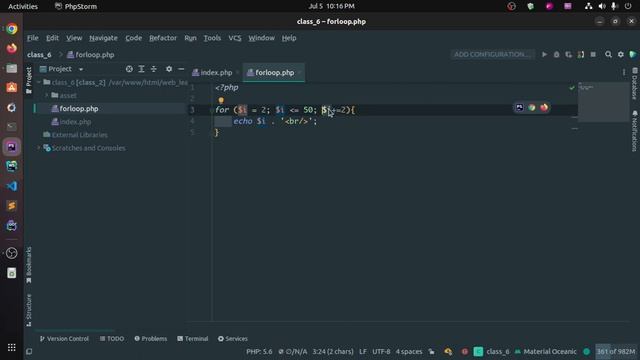The height and width of the screenshot is (360, 640).
Task: Click memory indicator 361 of 982M
Action: 616,351
